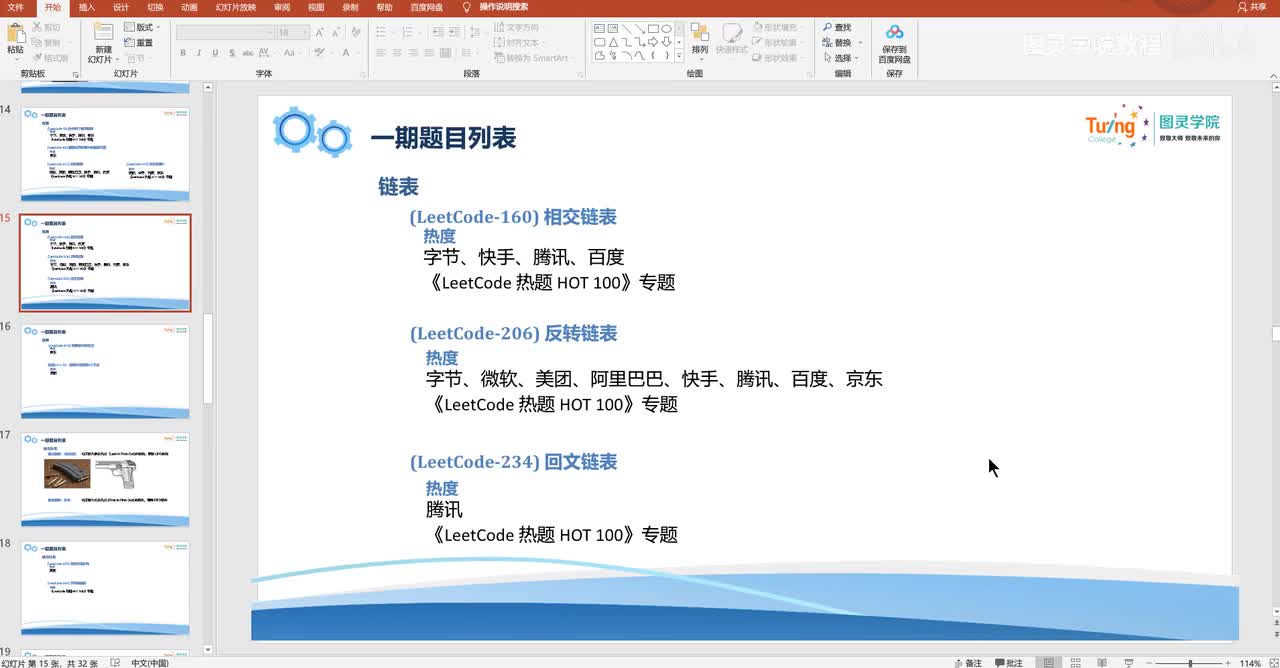Open the File (文件) menu tab
The width and height of the screenshot is (1280, 668).
tap(15, 7)
